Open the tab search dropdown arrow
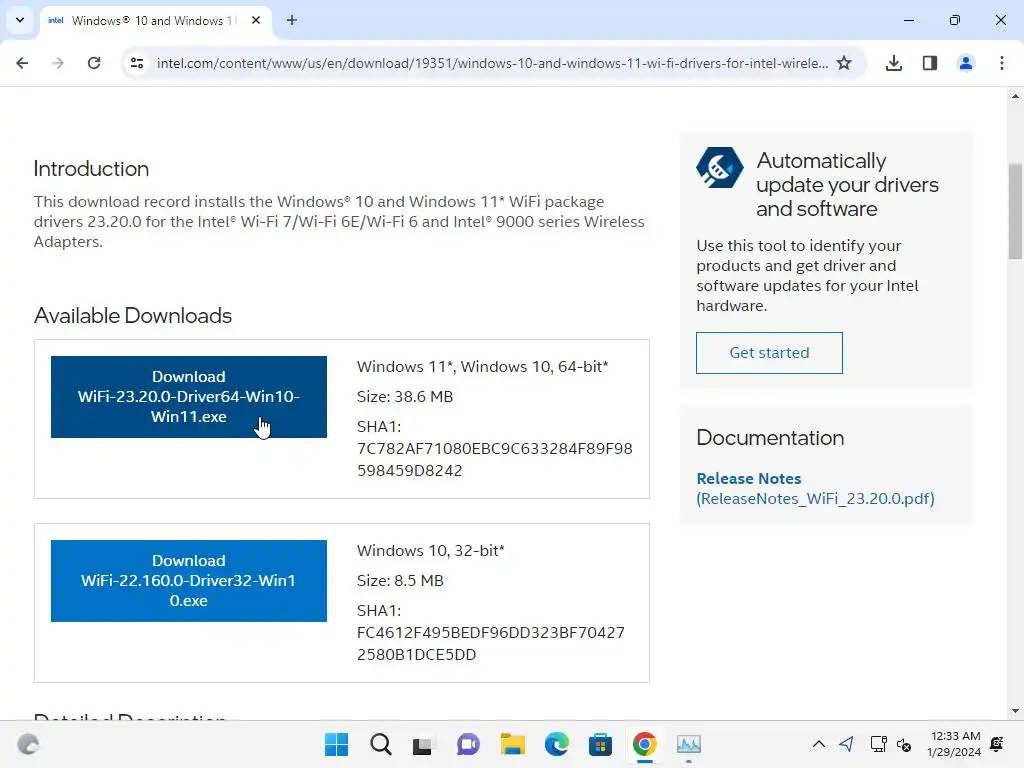The width and height of the screenshot is (1024, 768). click(20, 20)
